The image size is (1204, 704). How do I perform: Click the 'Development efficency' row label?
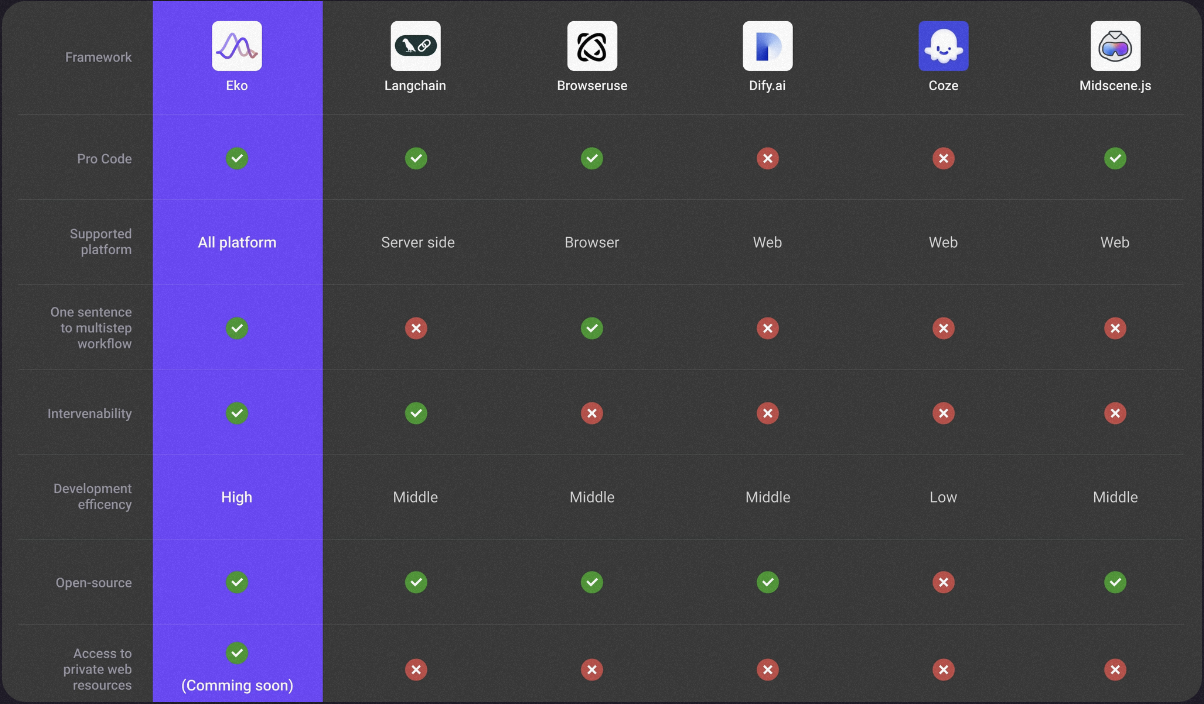[x=93, y=497]
